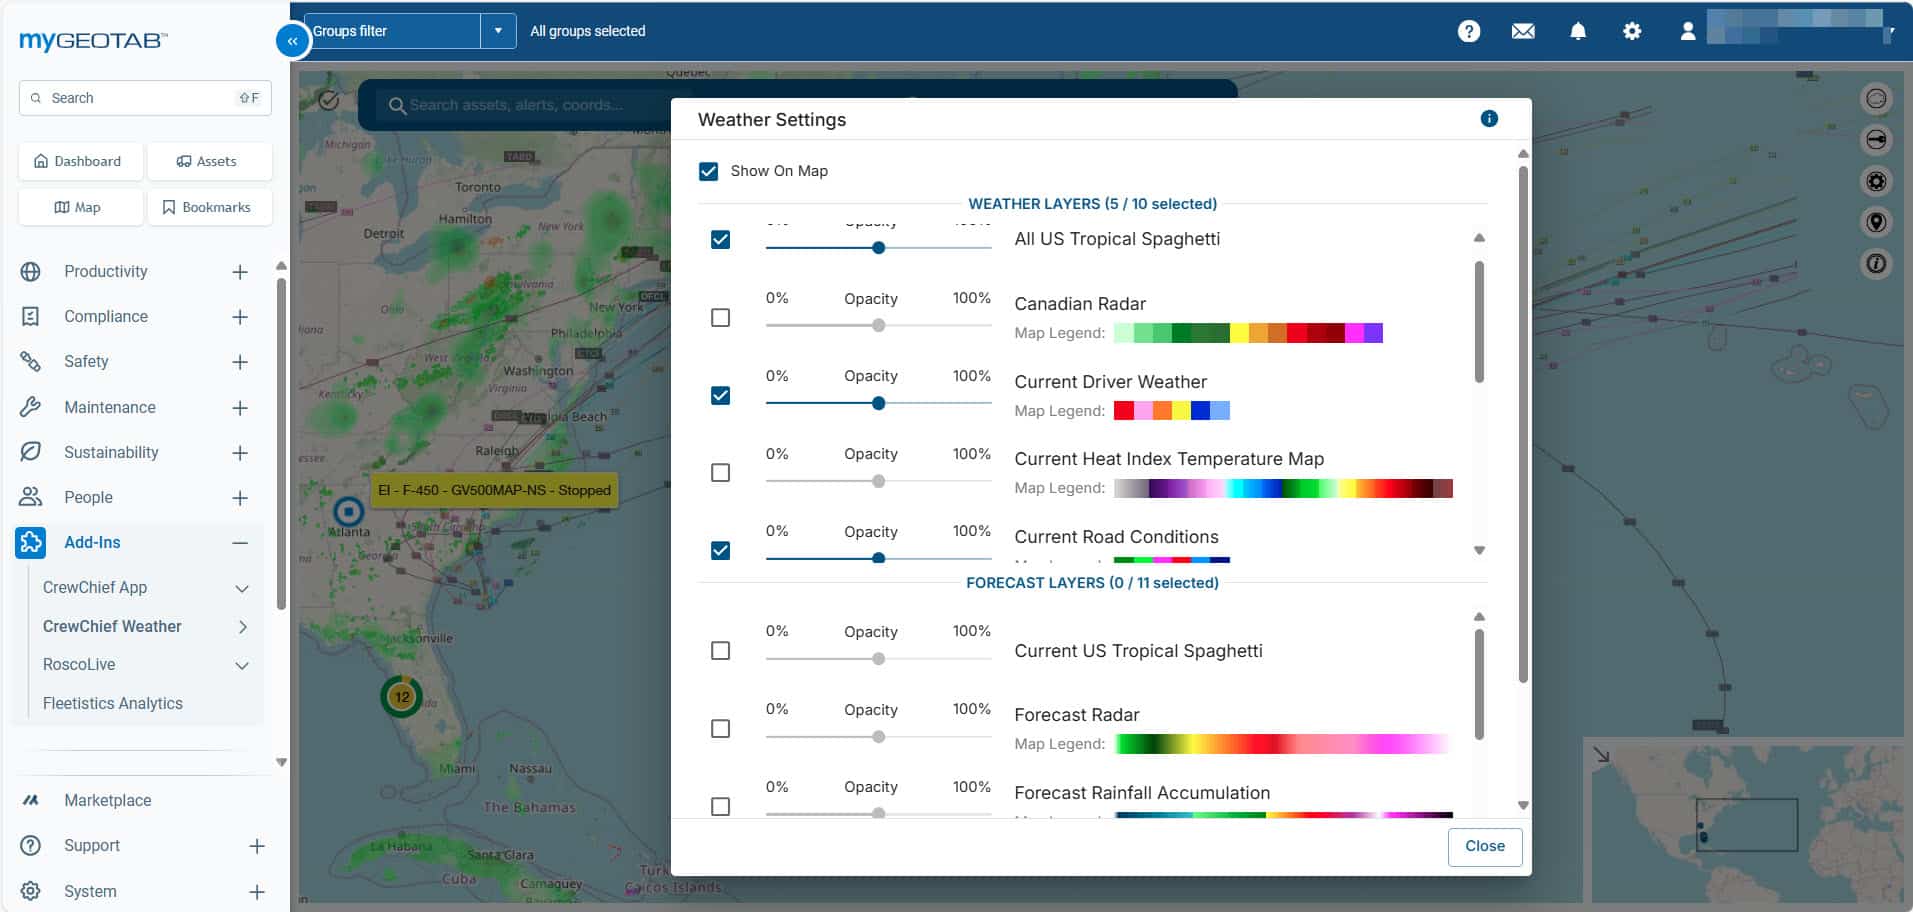Uncheck Current Road Conditions layer
This screenshot has width=1913, height=912.
pyautogui.click(x=720, y=551)
